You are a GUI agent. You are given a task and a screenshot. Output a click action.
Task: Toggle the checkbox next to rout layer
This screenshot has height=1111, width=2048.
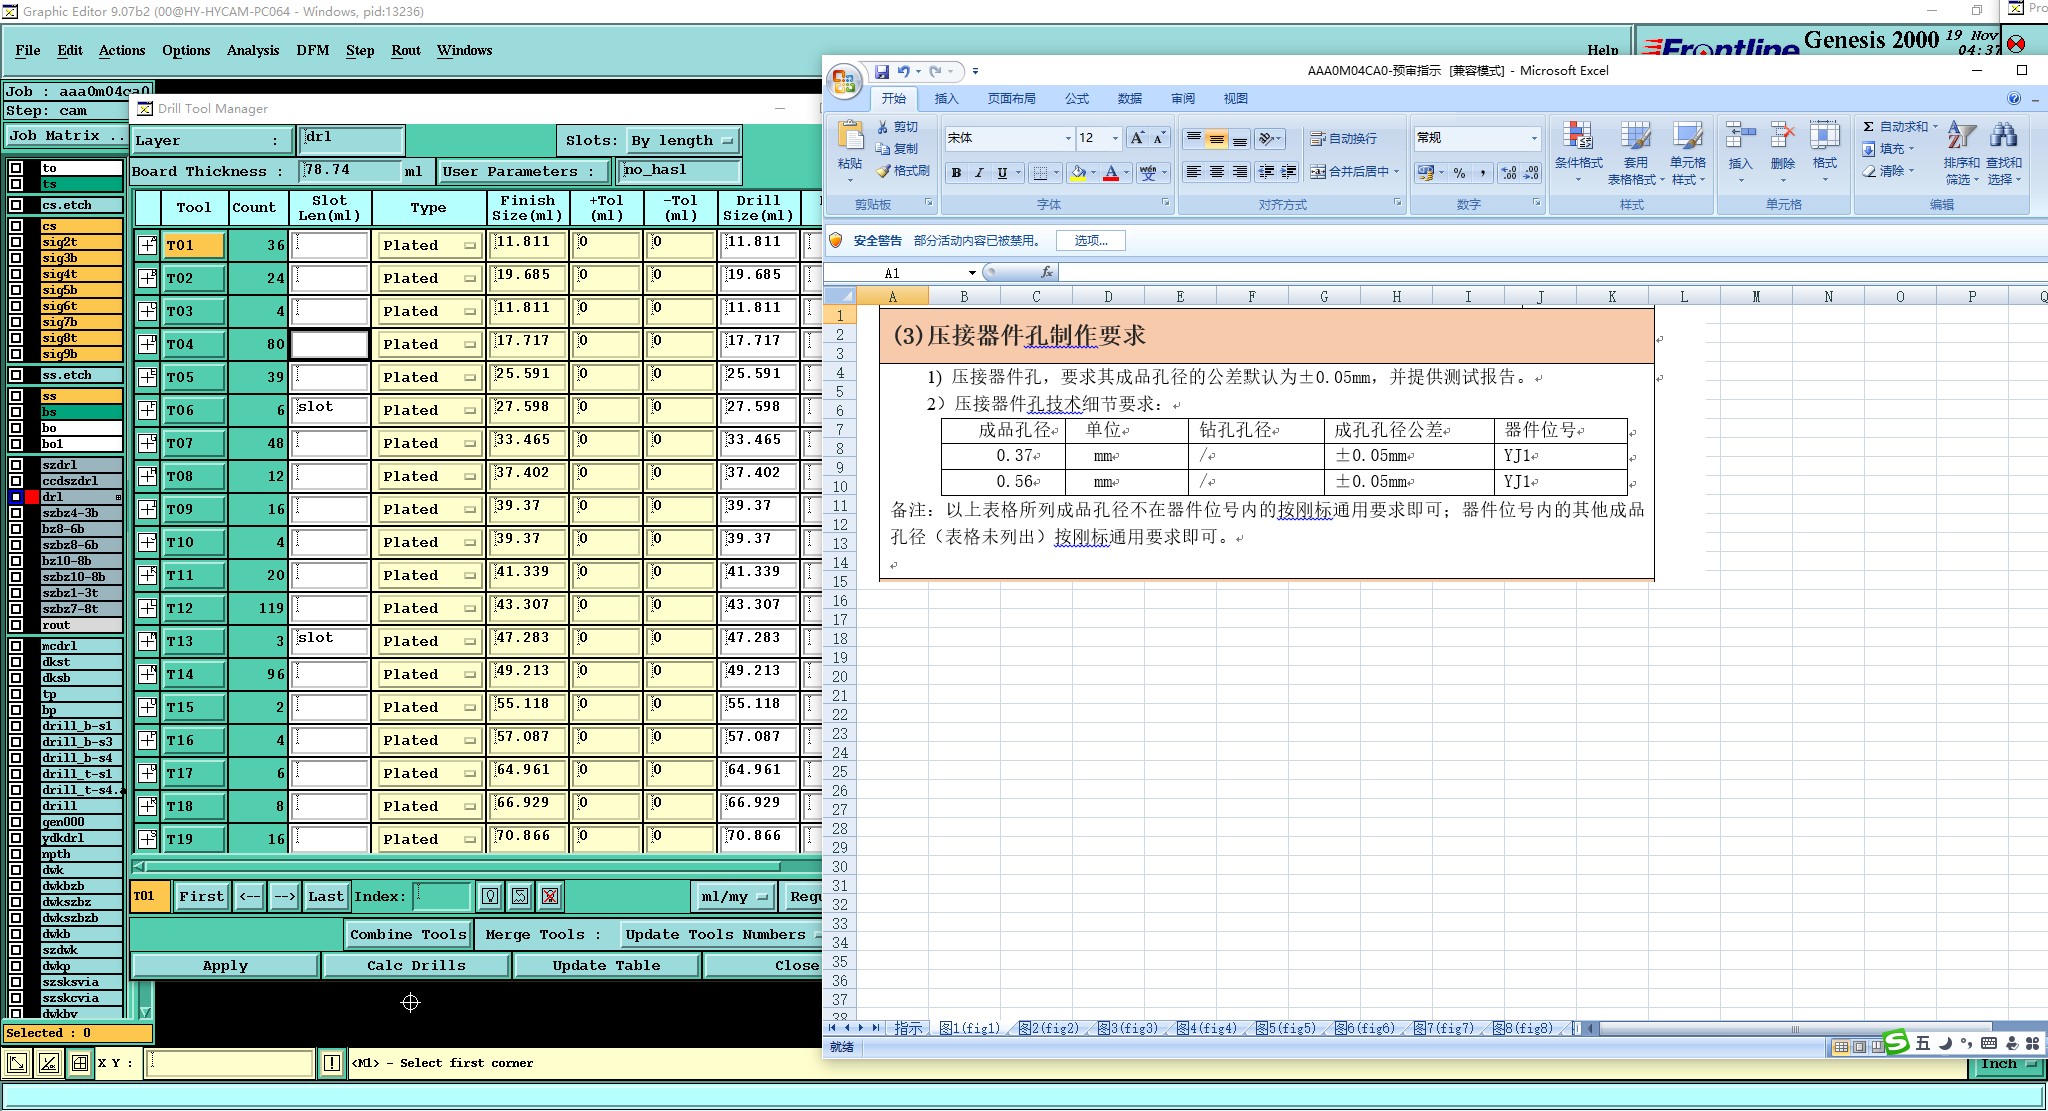click(16, 625)
